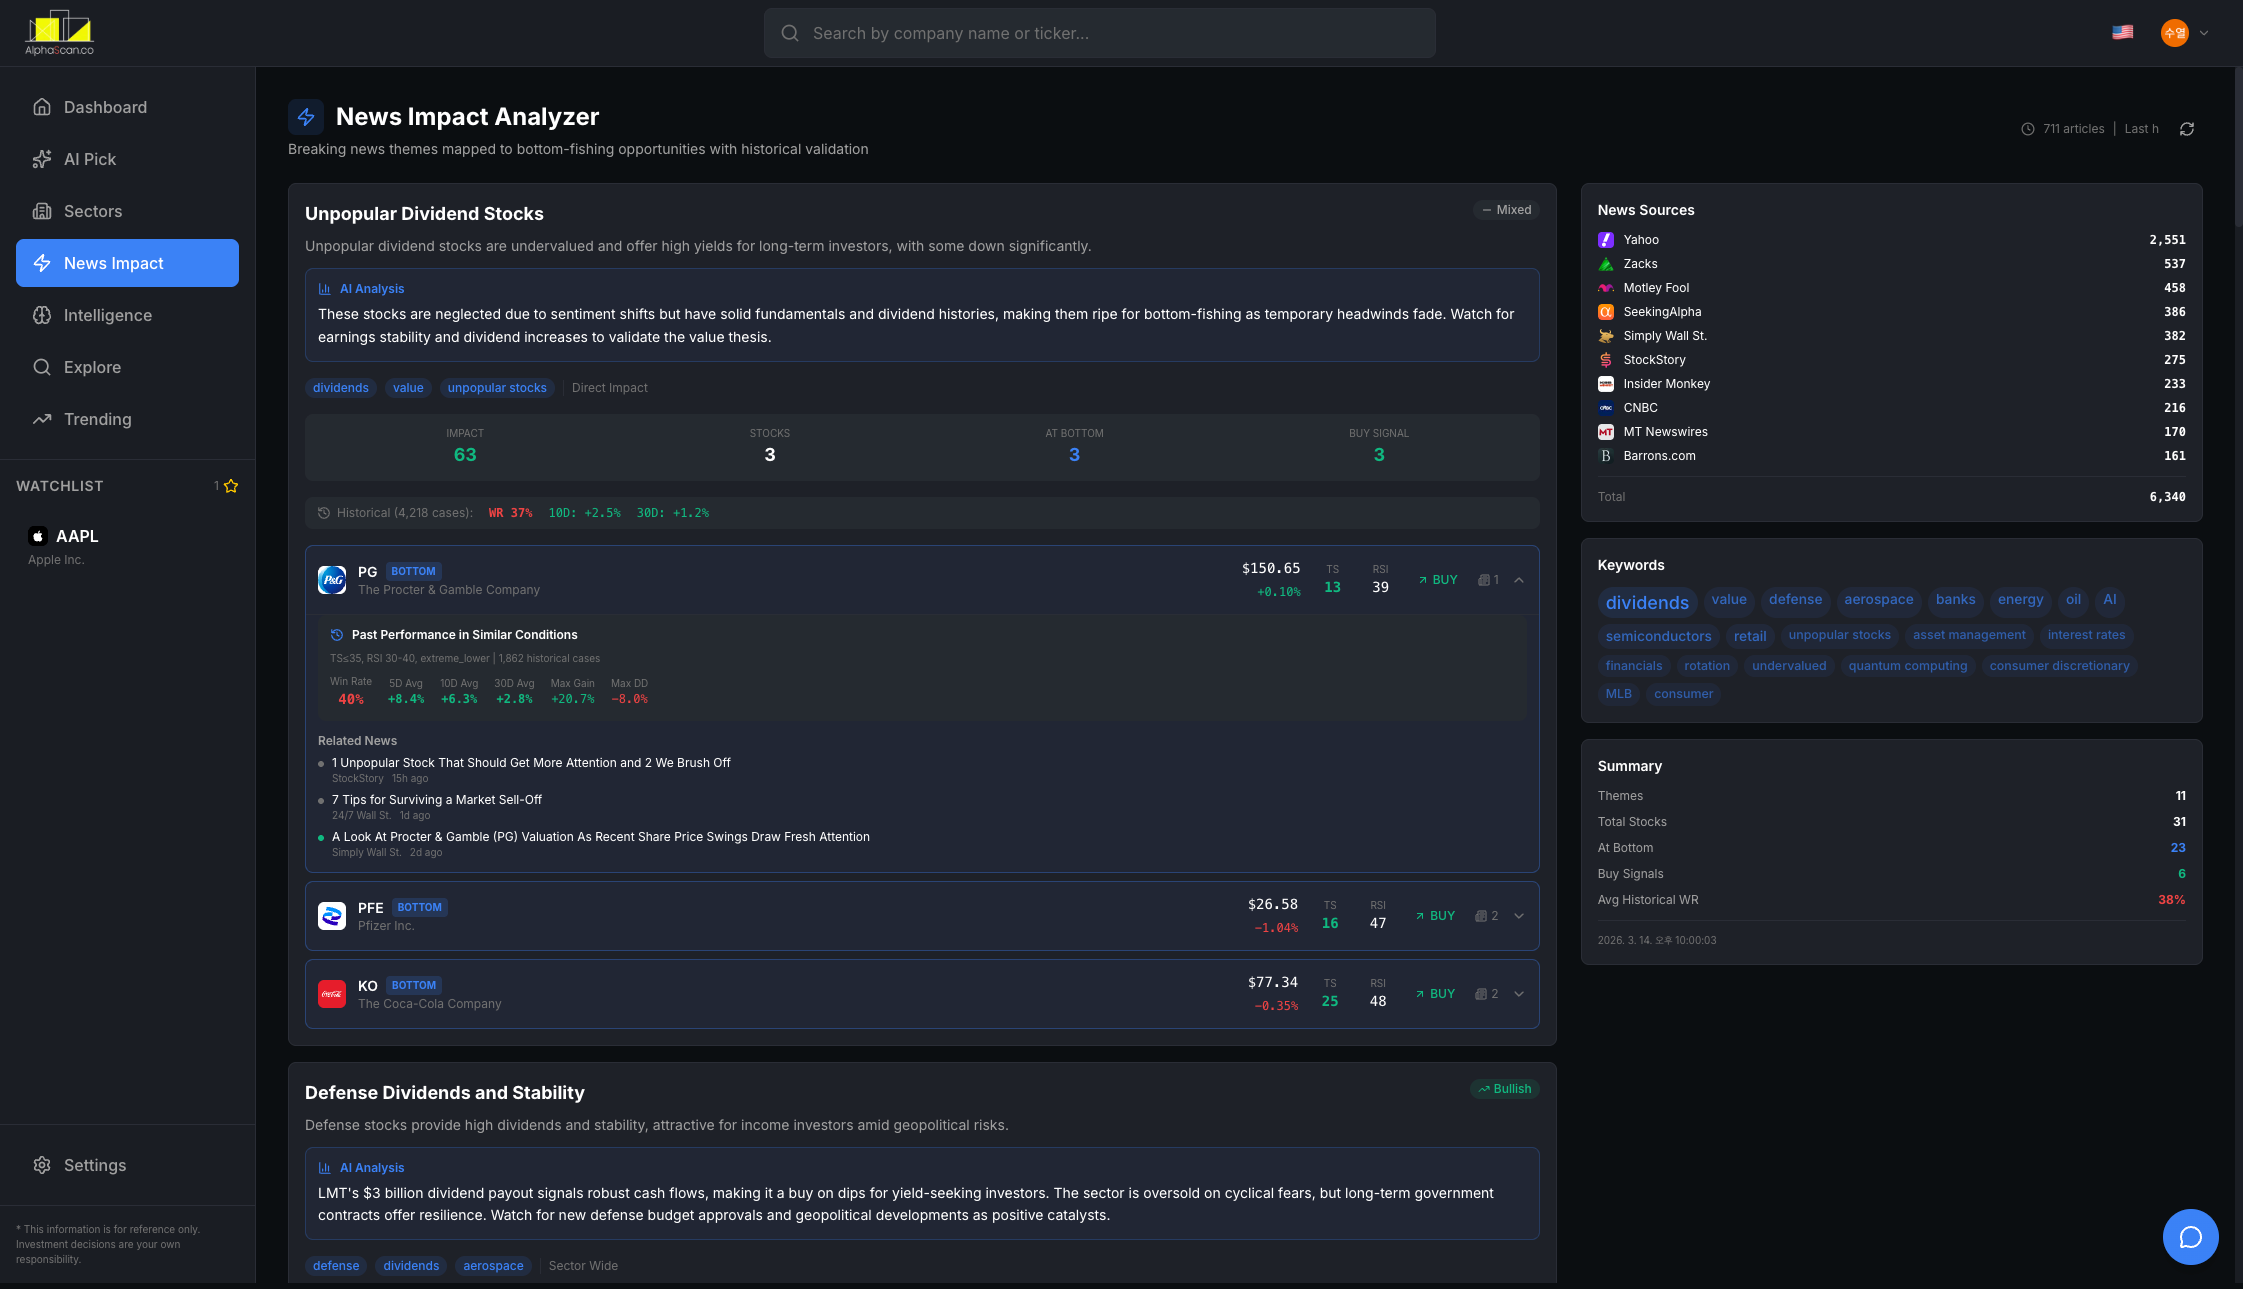The height and width of the screenshot is (1289, 2243).
Task: Open the user account dropdown
Action: tap(2185, 32)
